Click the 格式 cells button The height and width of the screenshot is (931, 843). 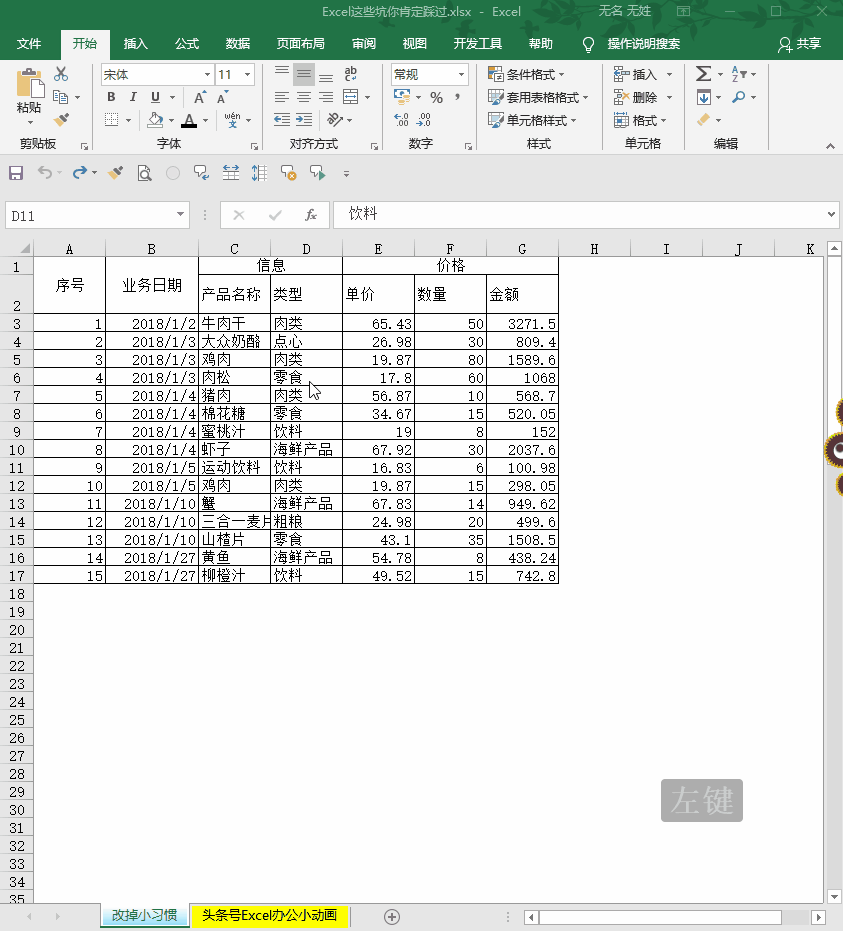pyautogui.click(x=635, y=121)
